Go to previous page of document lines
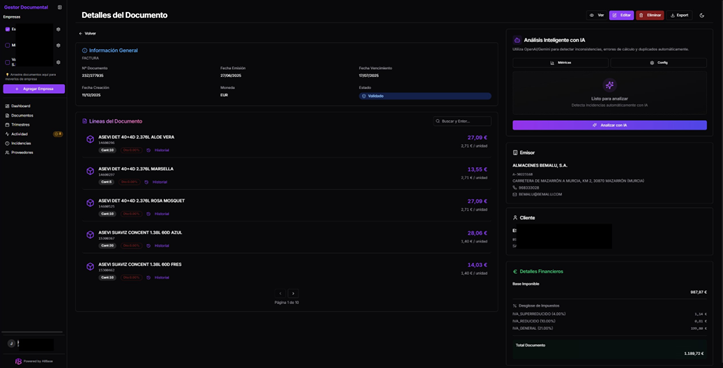Screen dimensions: 723x368 tap(280, 293)
